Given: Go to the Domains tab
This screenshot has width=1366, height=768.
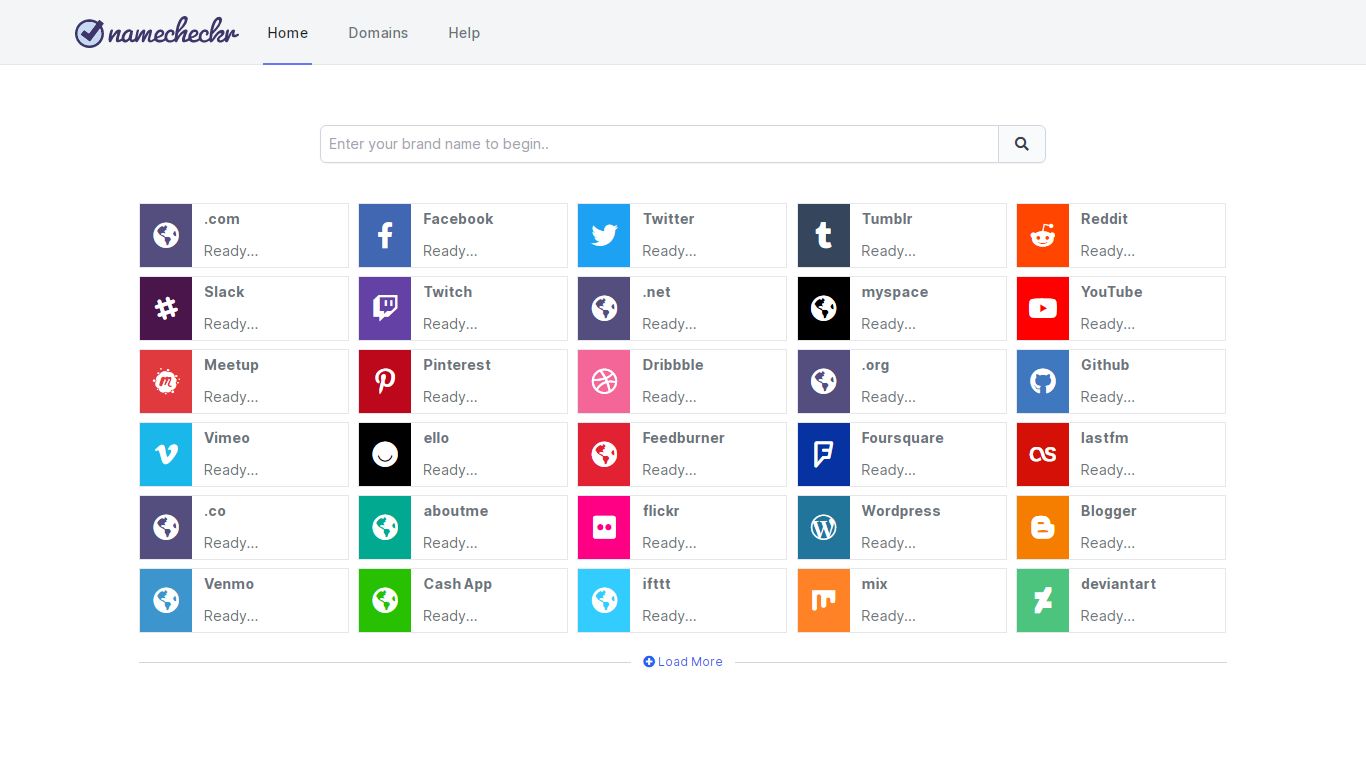Looking at the screenshot, I should click(378, 33).
